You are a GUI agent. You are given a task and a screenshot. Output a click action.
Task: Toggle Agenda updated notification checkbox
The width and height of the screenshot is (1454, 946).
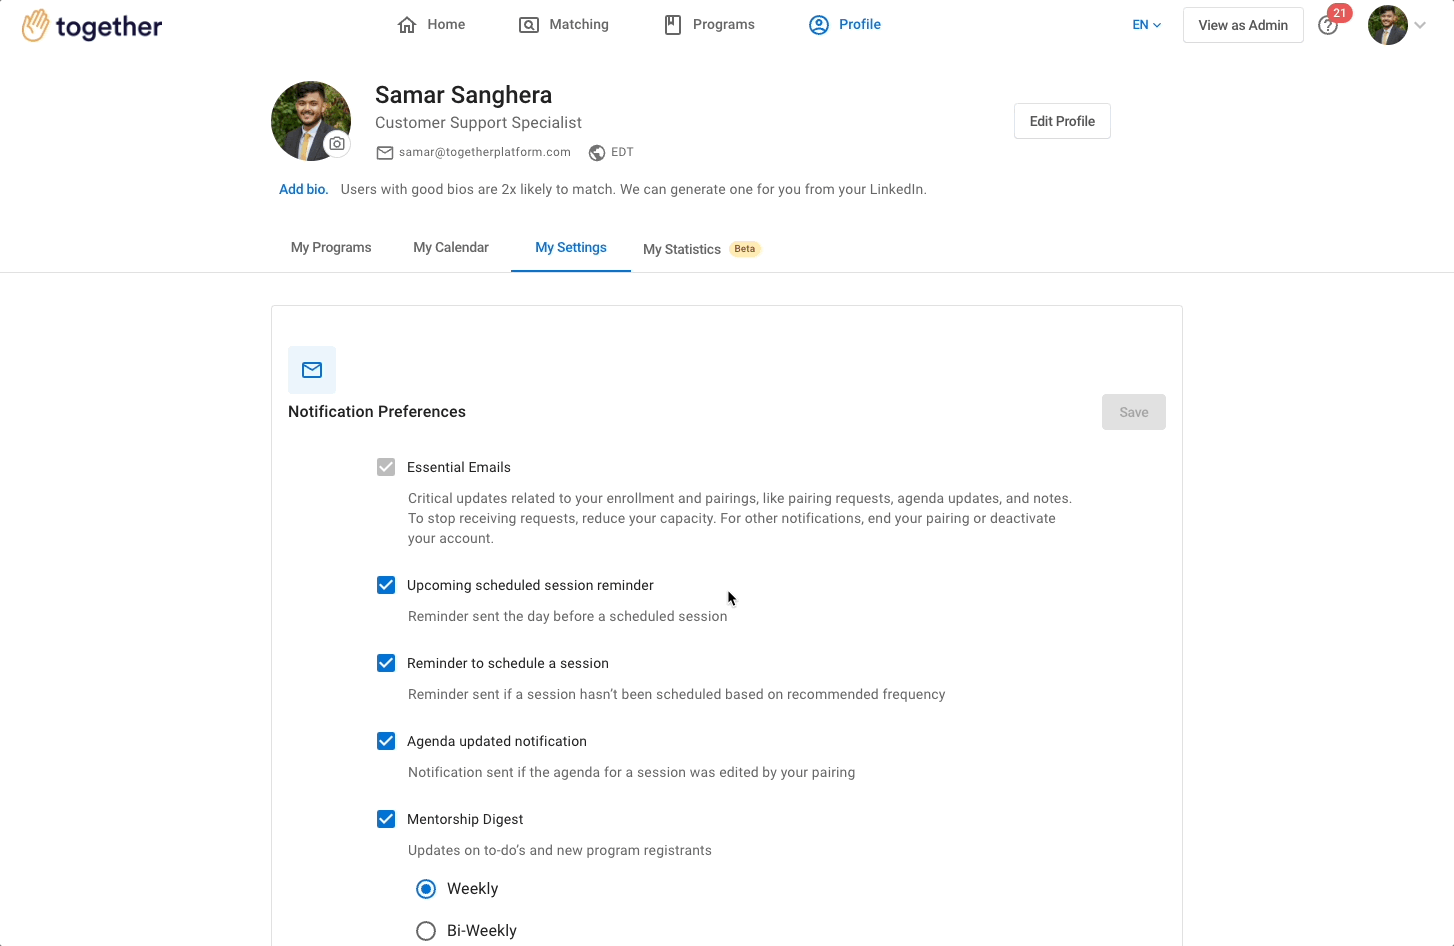pos(386,741)
